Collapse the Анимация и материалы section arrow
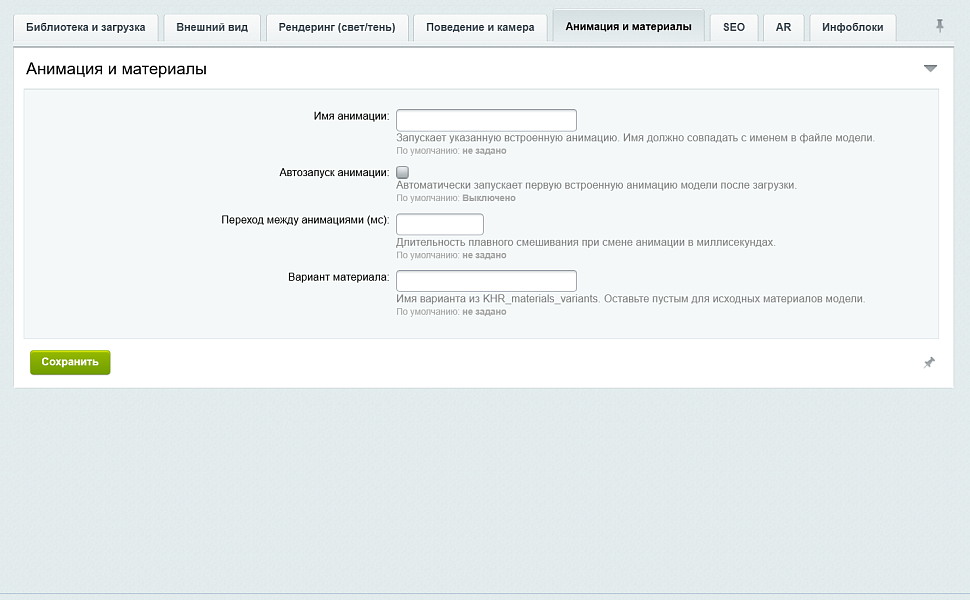970x600 pixels. tap(930, 68)
